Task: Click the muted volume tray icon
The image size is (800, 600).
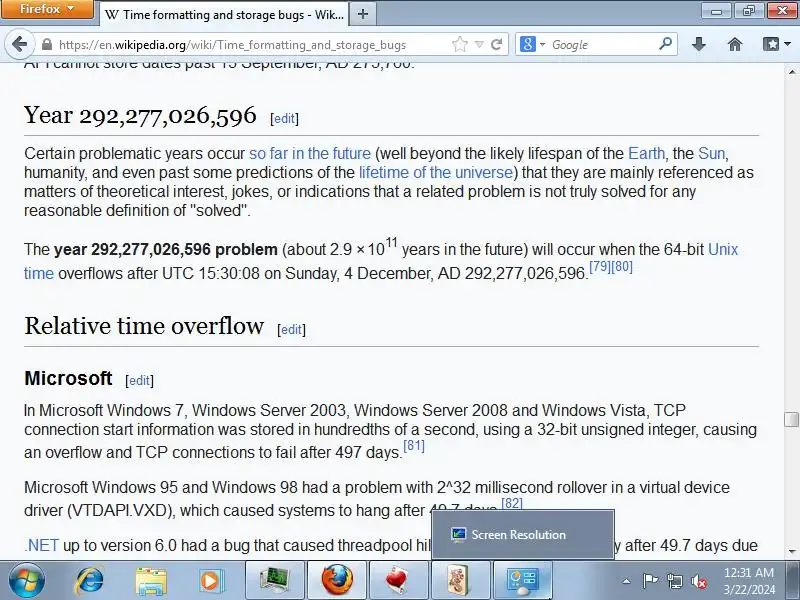Action: 699,581
